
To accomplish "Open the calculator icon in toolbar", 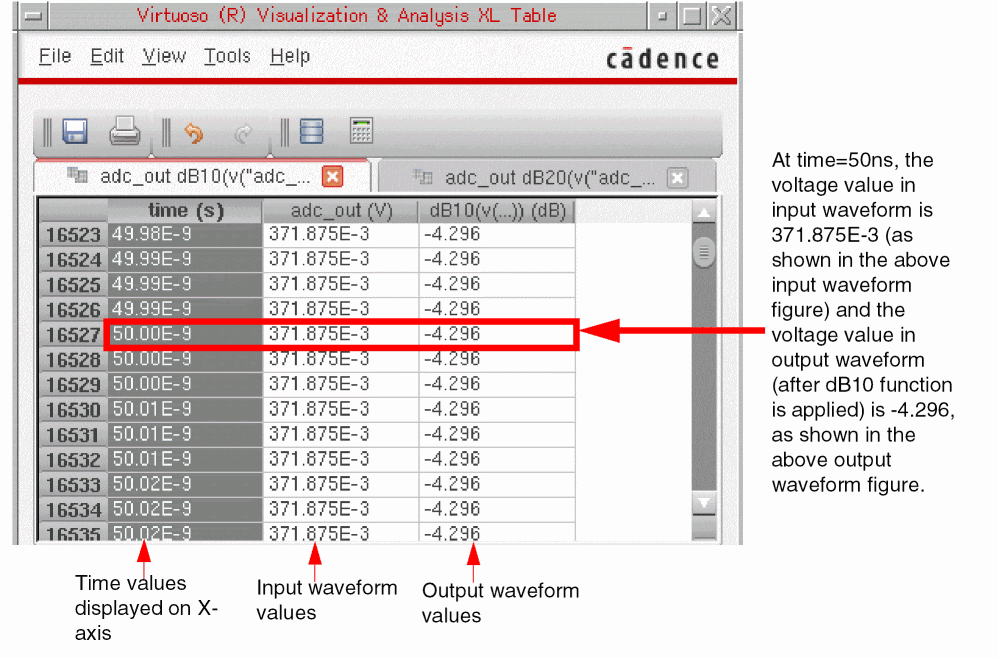I will (x=361, y=131).
